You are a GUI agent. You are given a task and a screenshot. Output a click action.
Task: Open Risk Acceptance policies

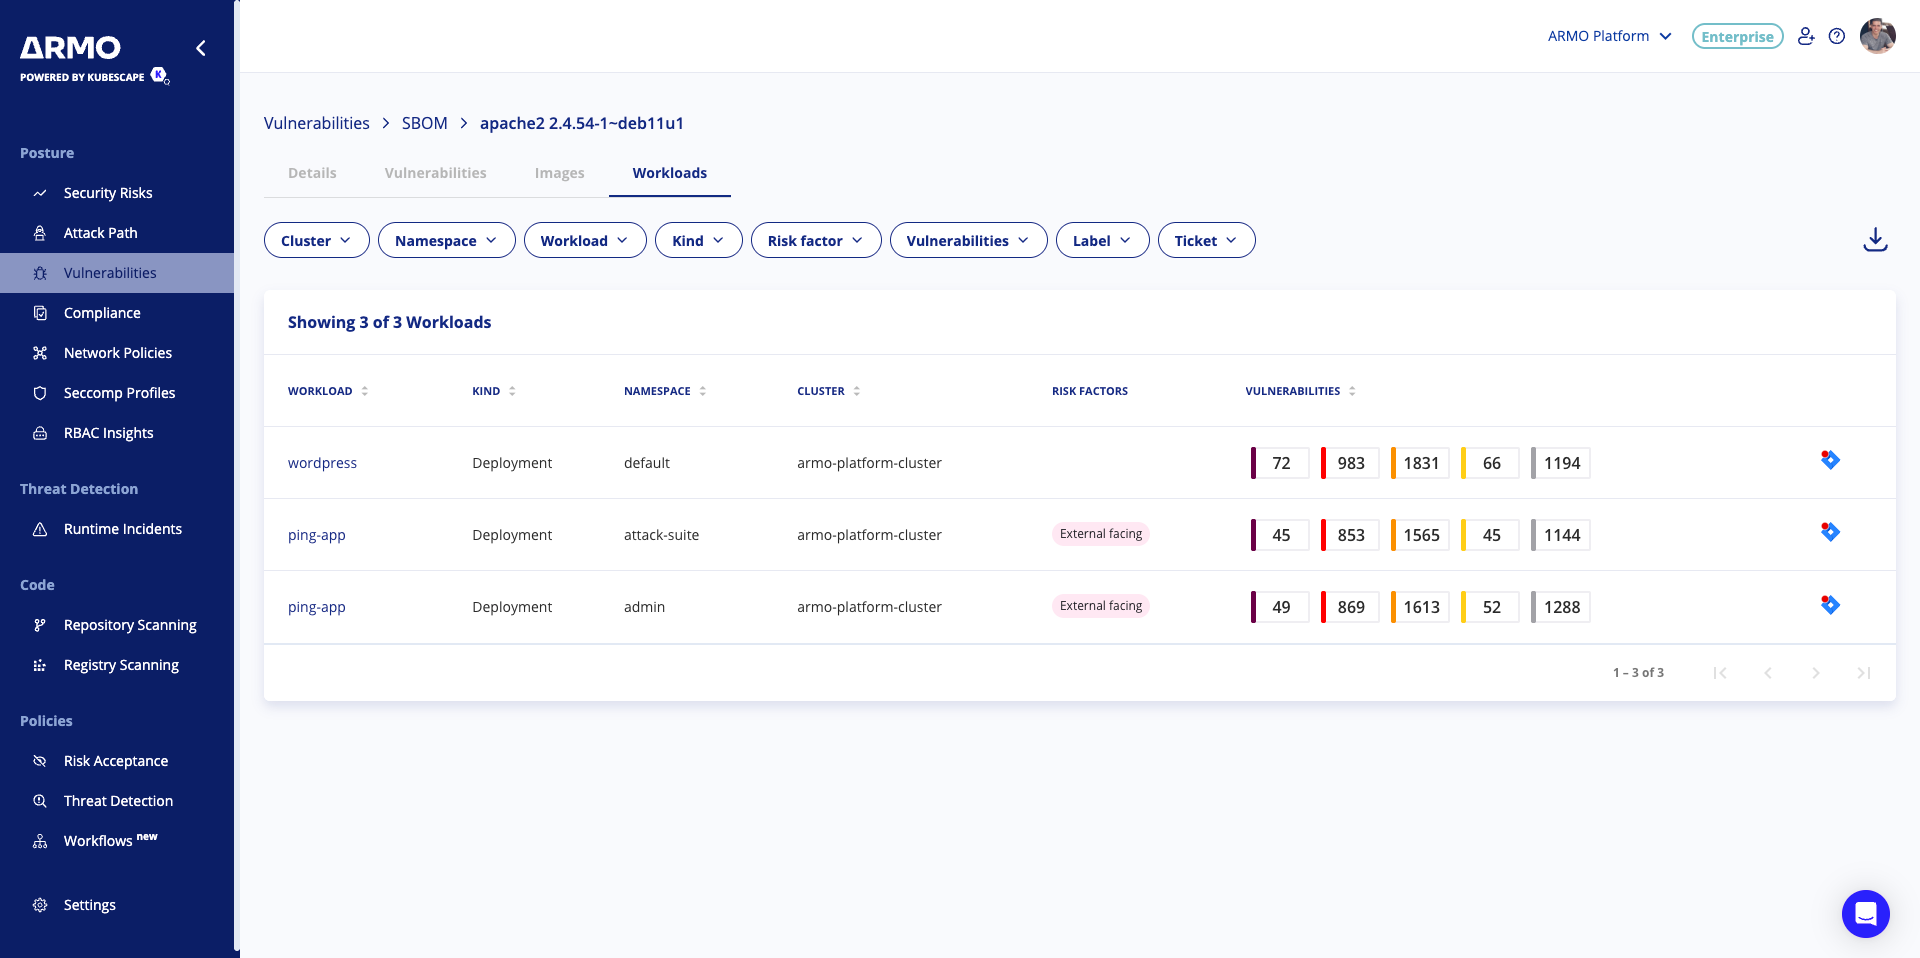pos(117,761)
